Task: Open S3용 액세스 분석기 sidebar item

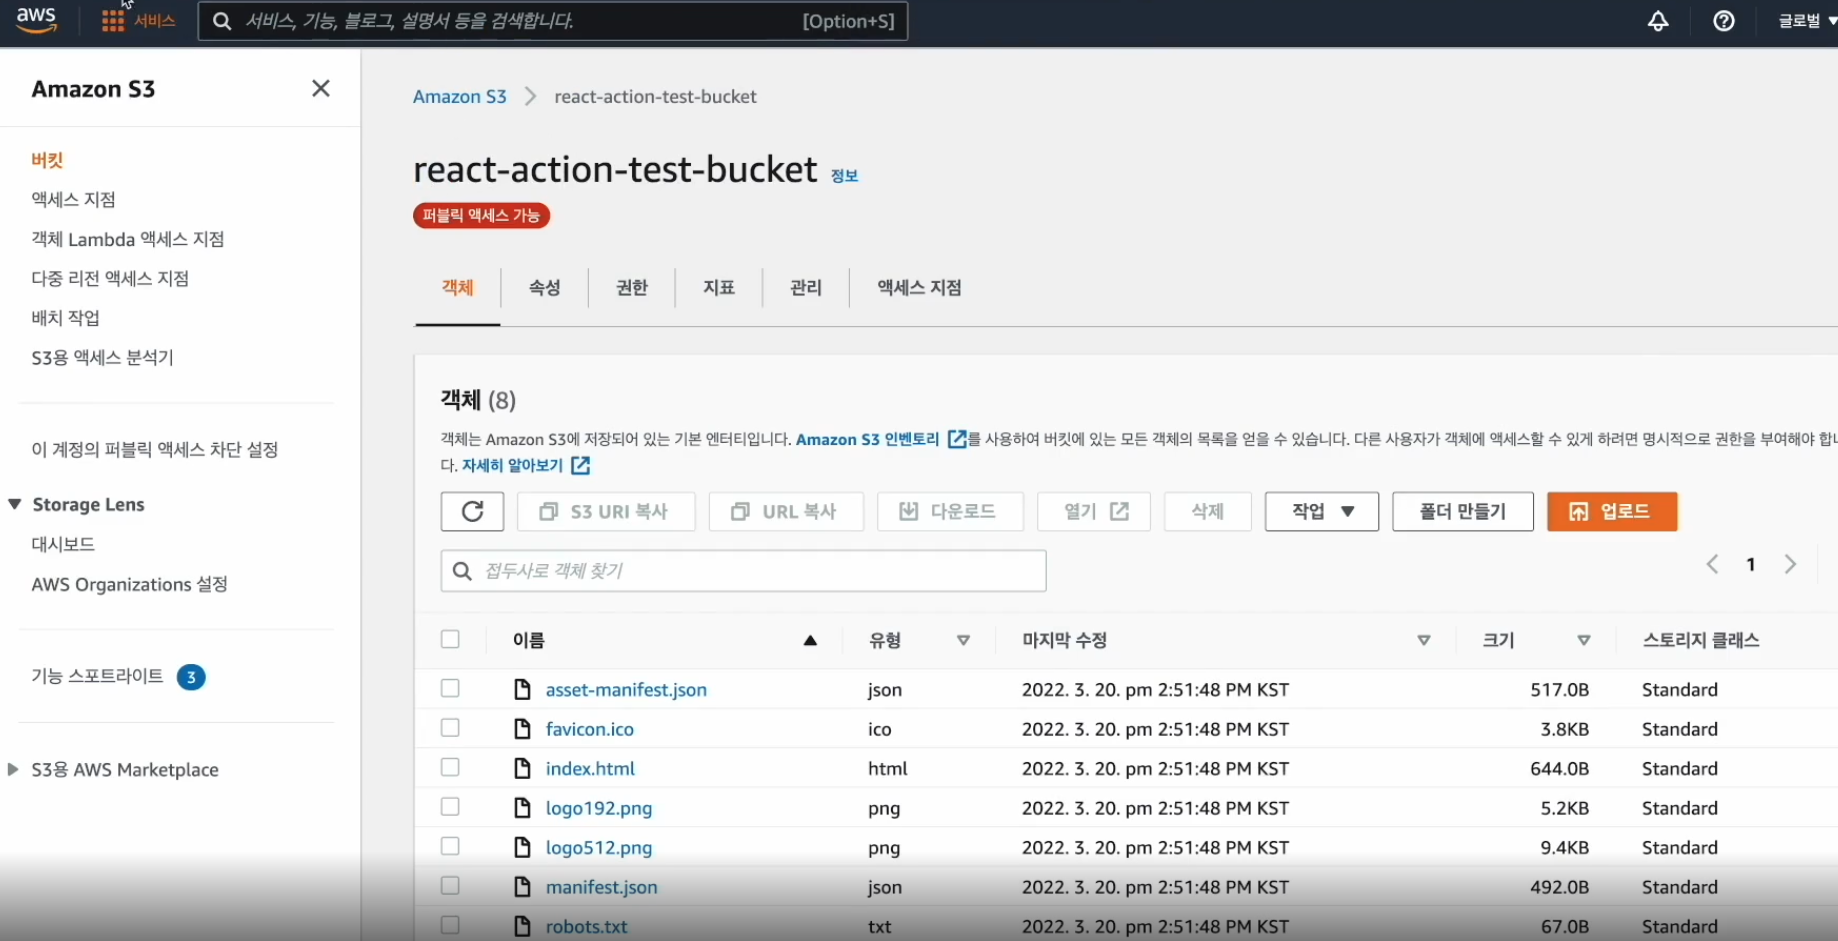Action: tap(103, 358)
